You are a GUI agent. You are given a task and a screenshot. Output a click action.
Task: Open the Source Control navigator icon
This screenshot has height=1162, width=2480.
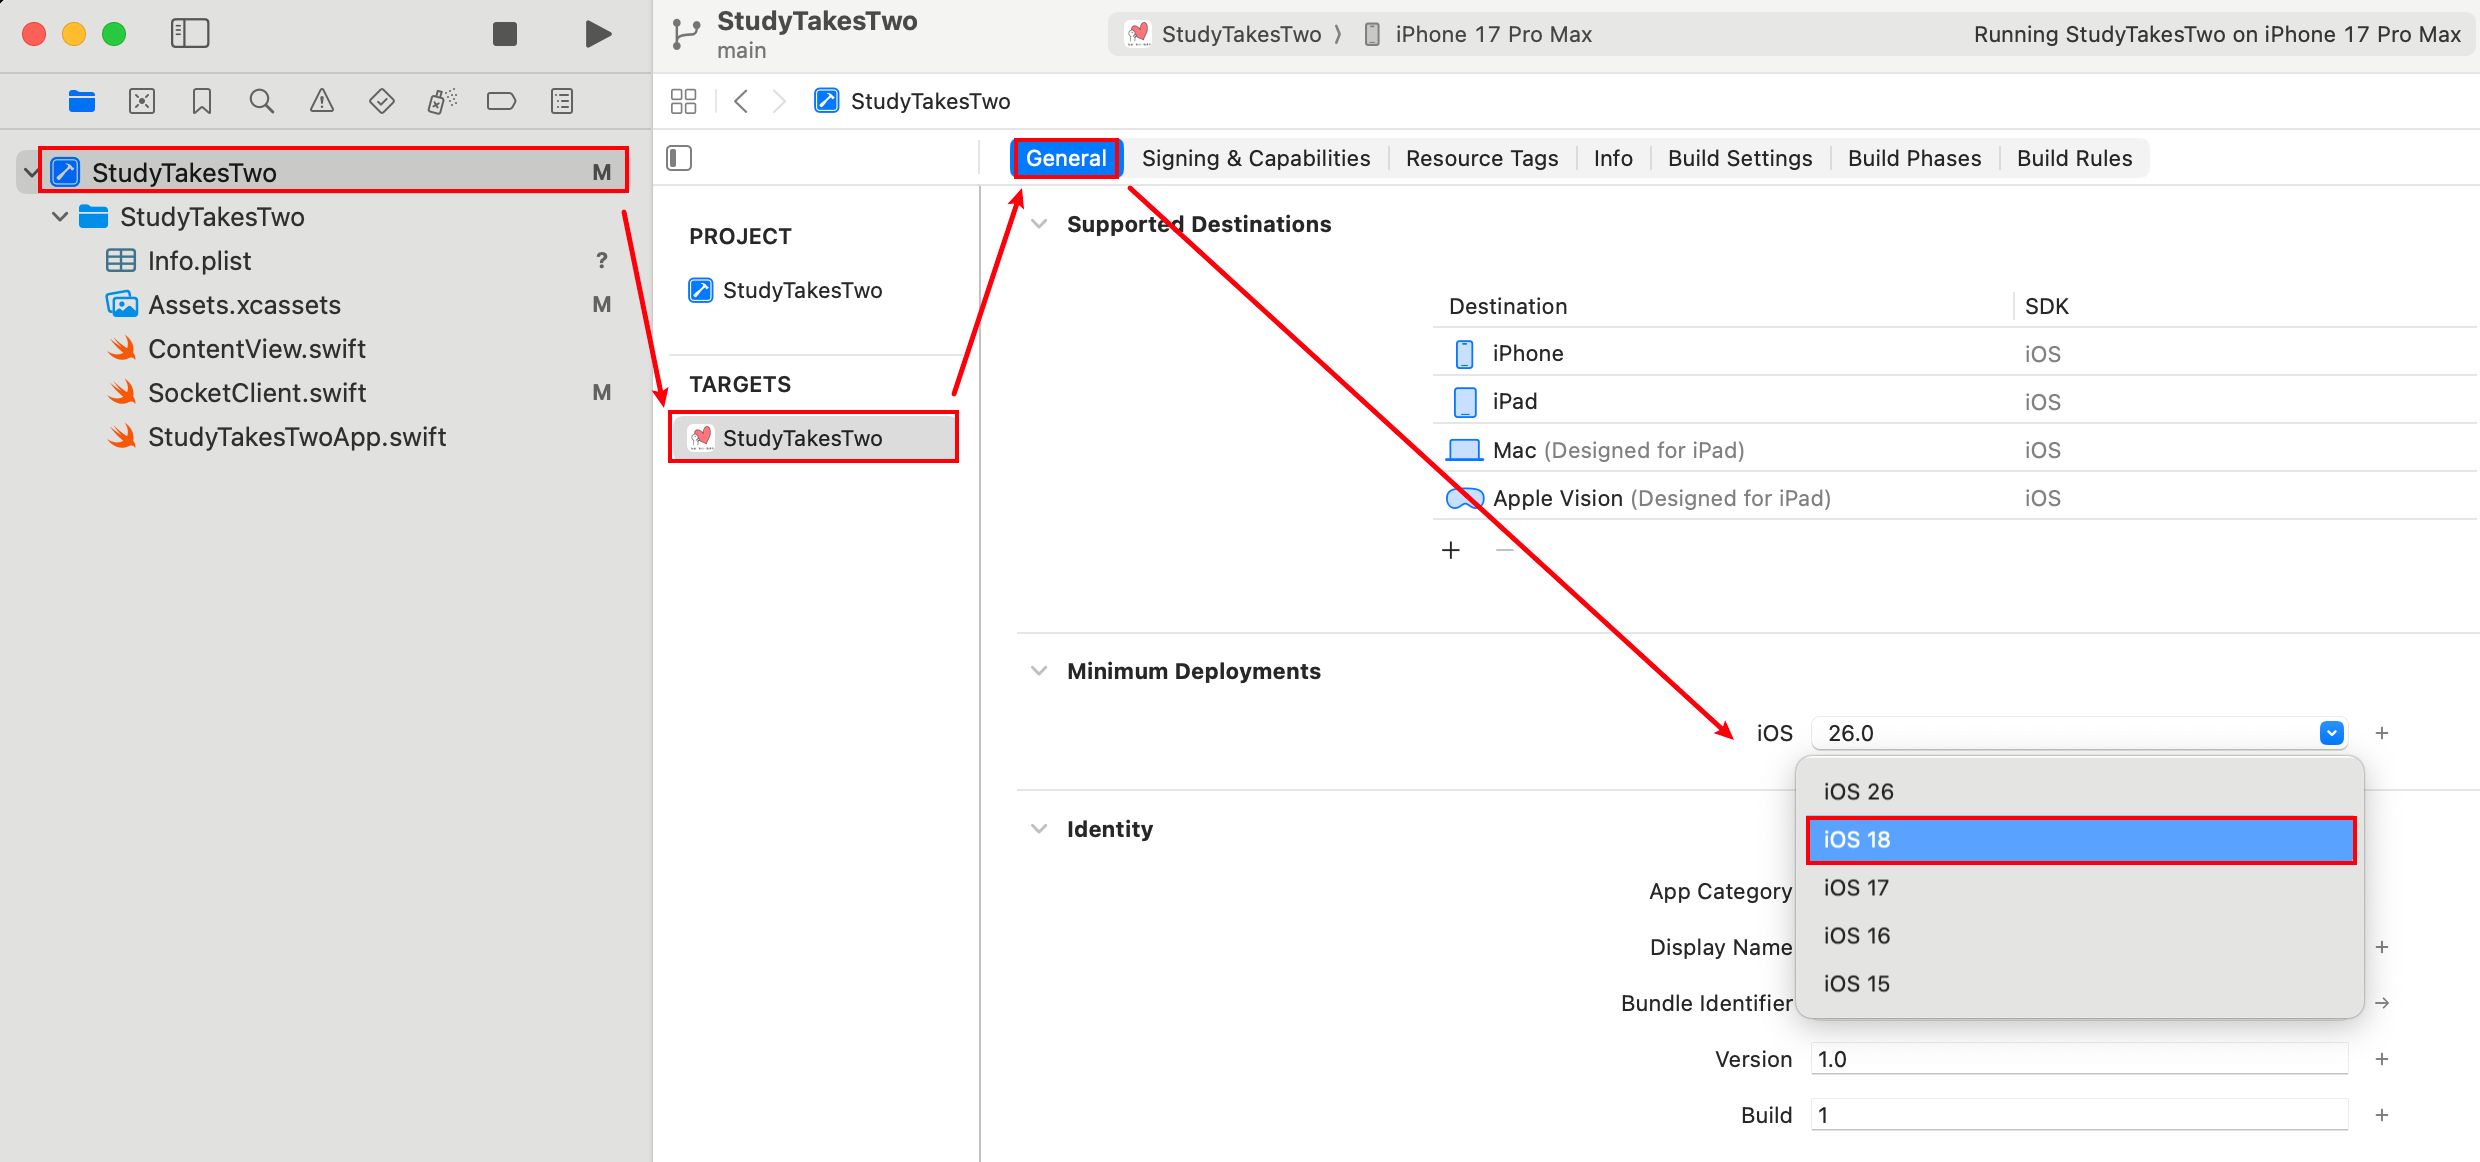point(142,101)
